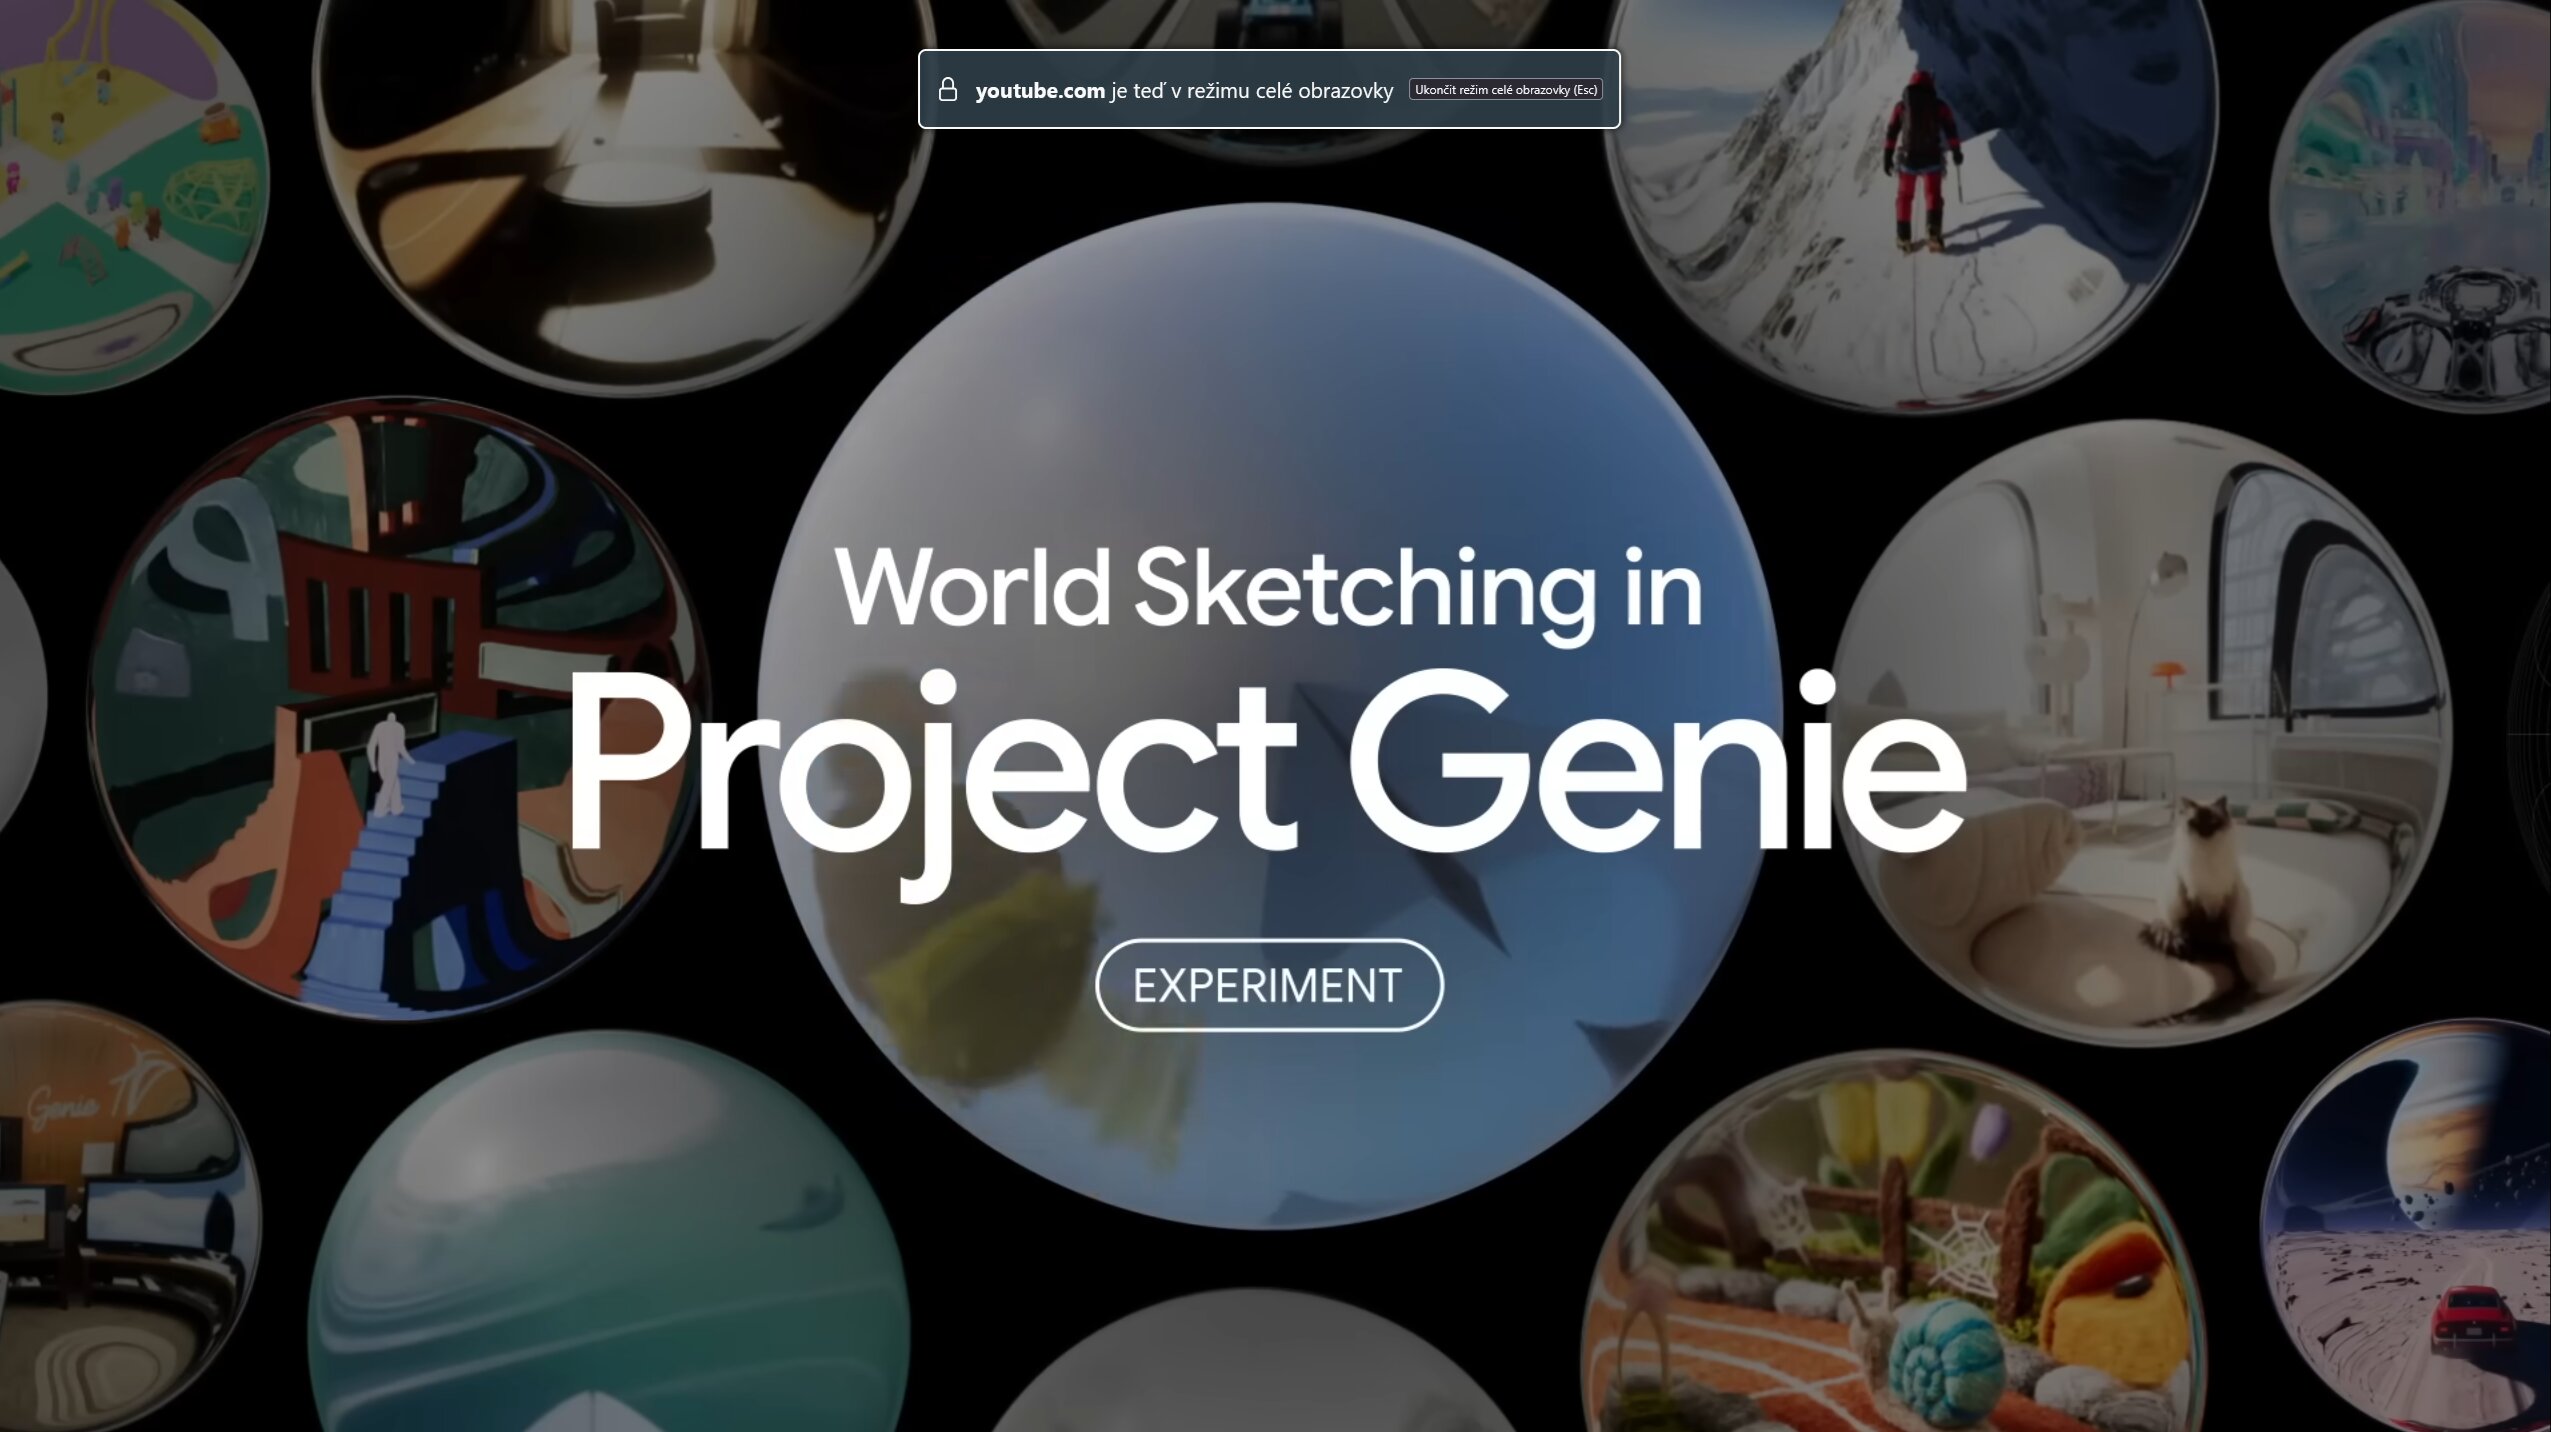The height and width of the screenshot is (1432, 2551).
Task: Click the lock icon in the fullscreen notification
Action: click(949, 90)
